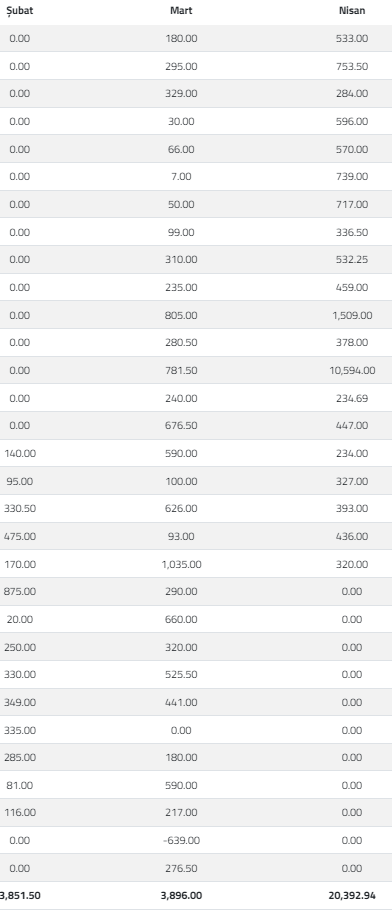Click the Mart total 3,896.00
392x910 pixels.
click(x=181, y=895)
